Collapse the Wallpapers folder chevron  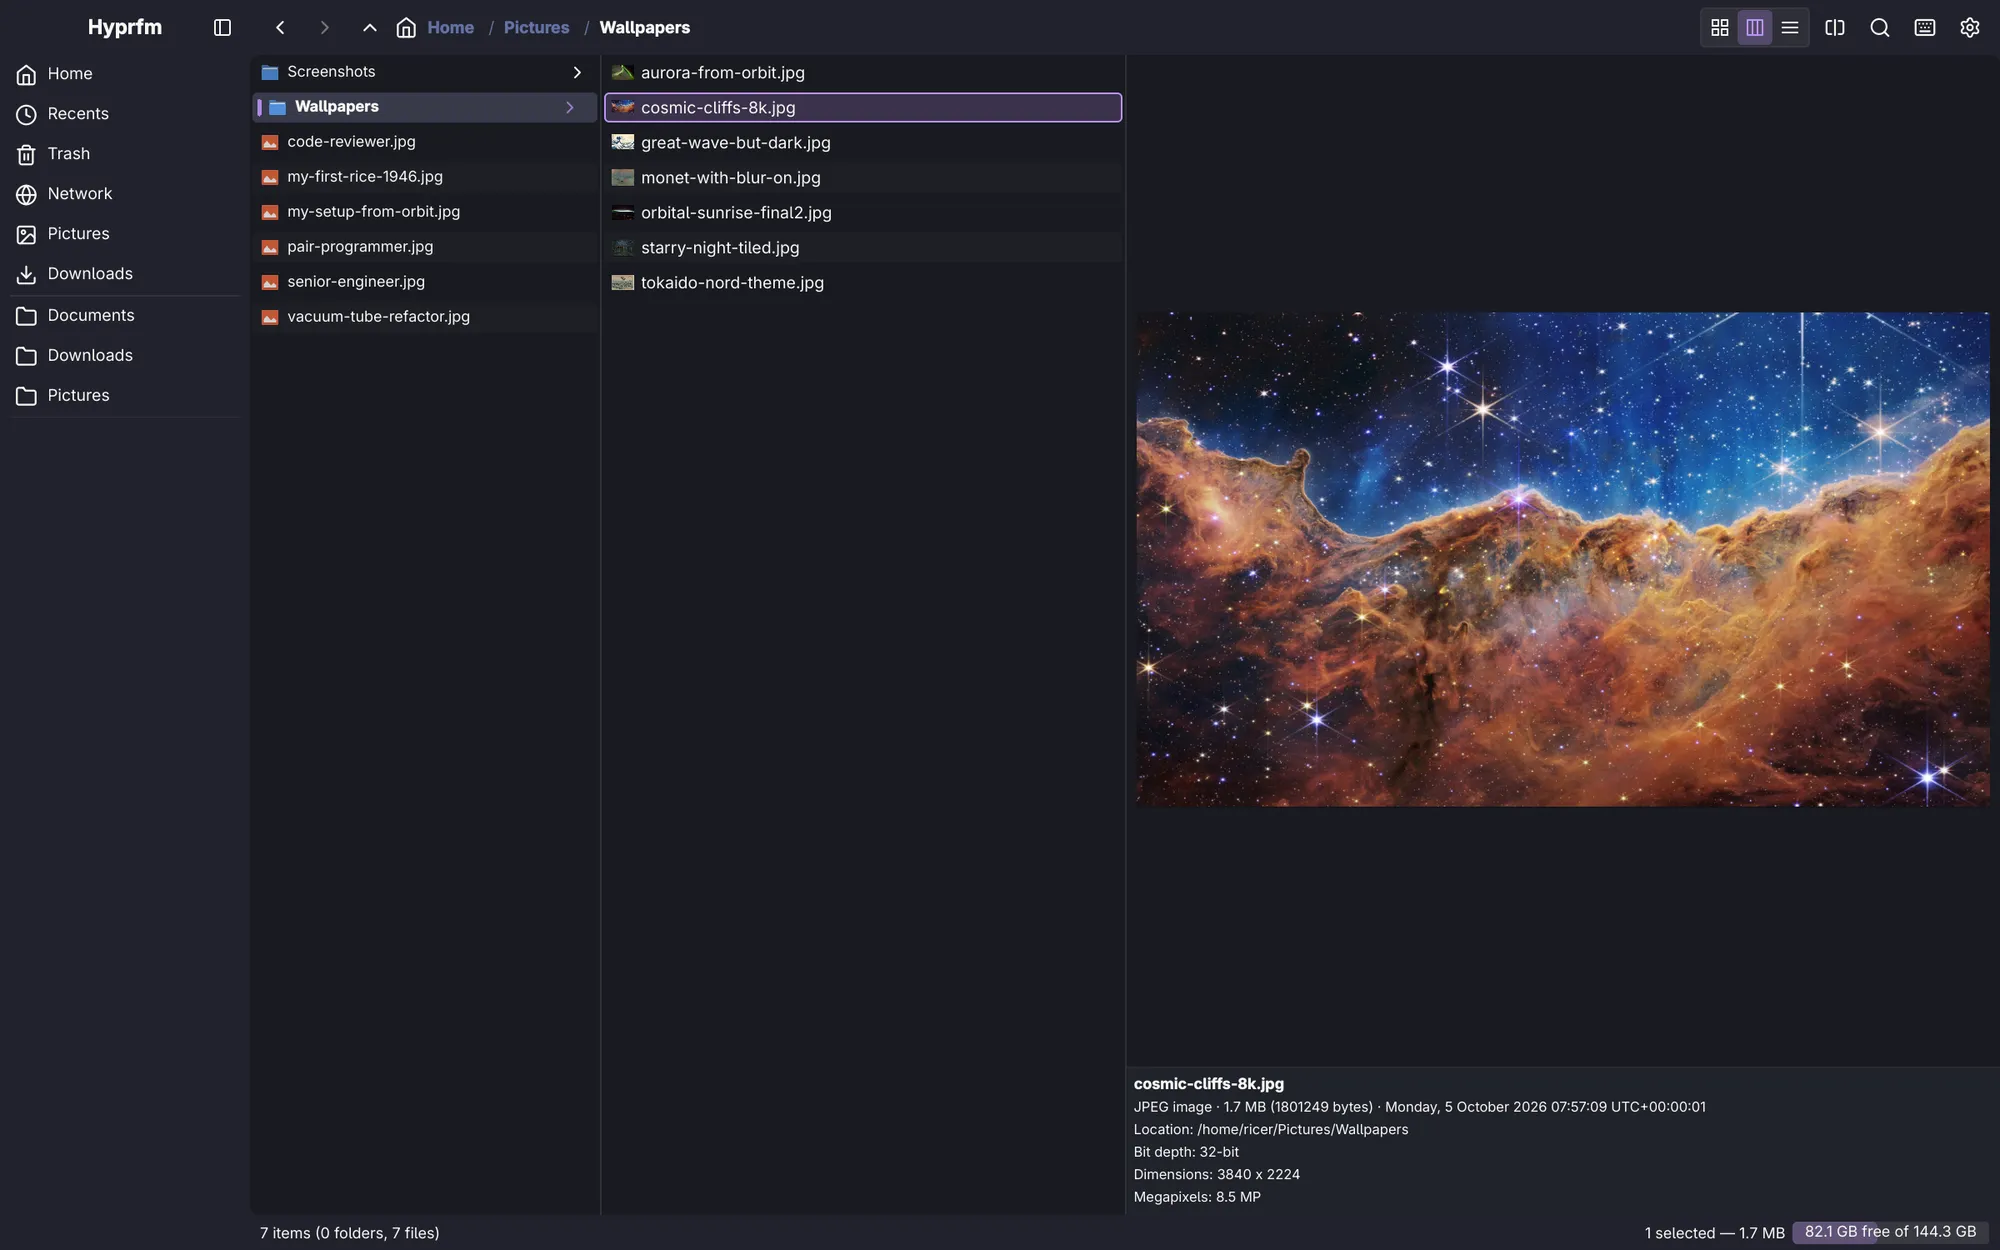tap(570, 107)
